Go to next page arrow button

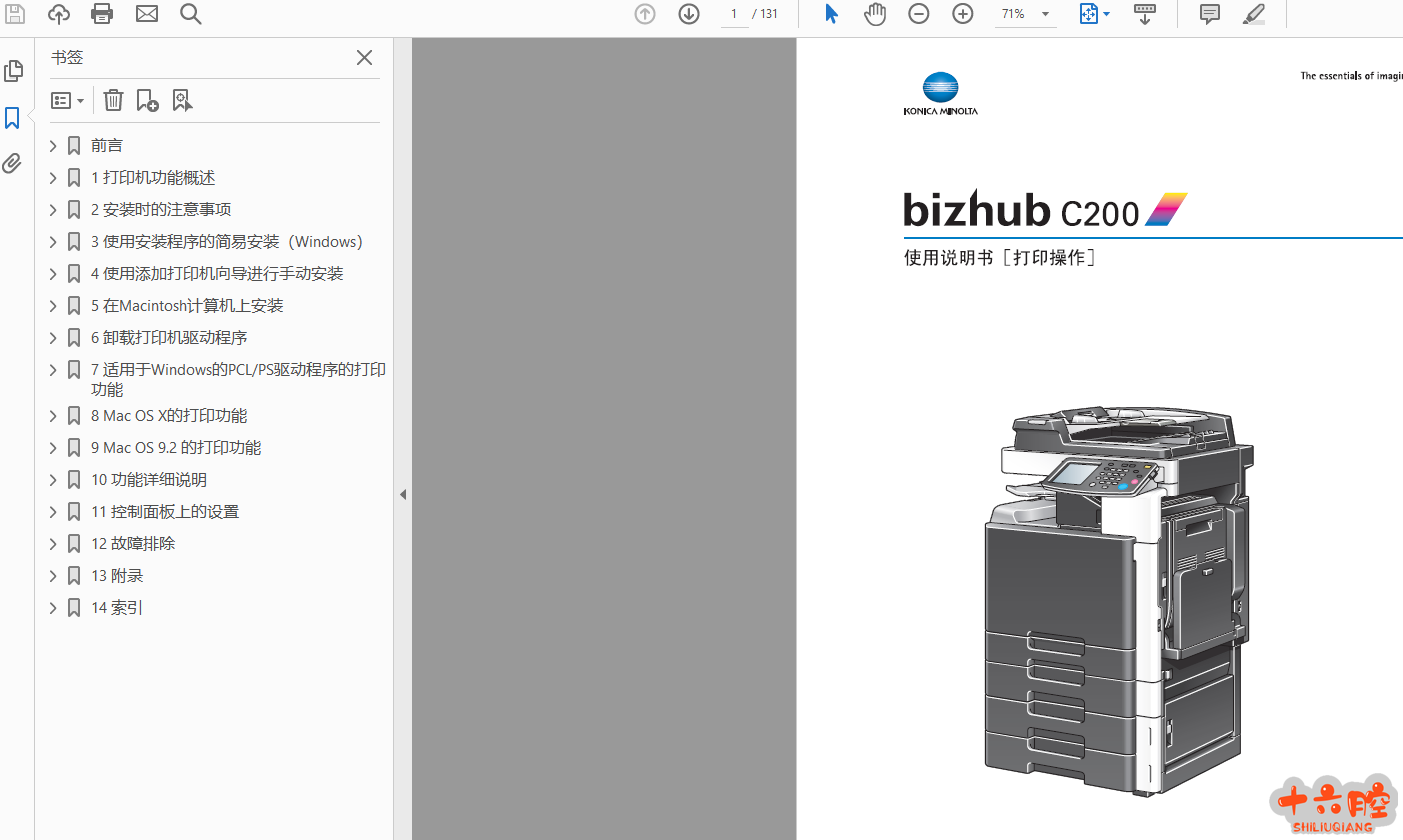point(688,14)
